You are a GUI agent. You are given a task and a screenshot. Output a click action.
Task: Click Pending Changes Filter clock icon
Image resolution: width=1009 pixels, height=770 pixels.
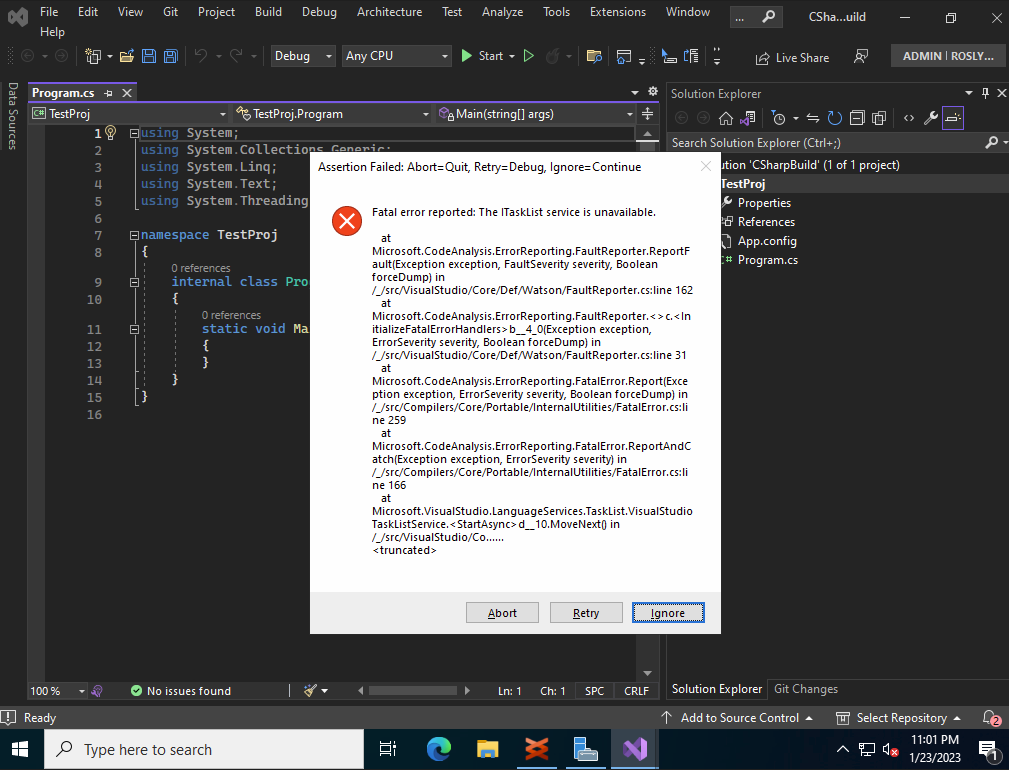pyautogui.click(x=779, y=118)
